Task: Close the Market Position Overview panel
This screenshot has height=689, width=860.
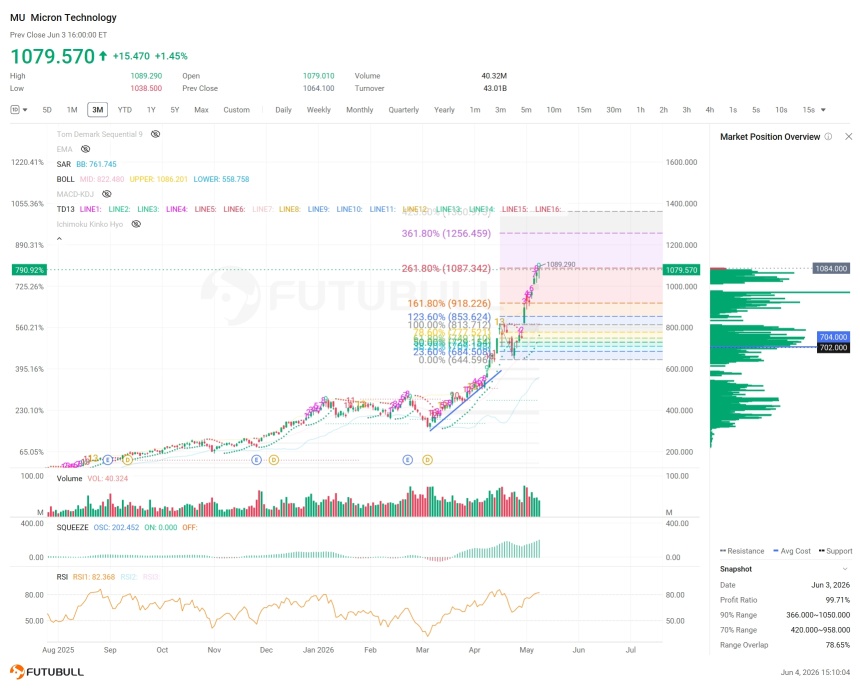Action: [848, 137]
